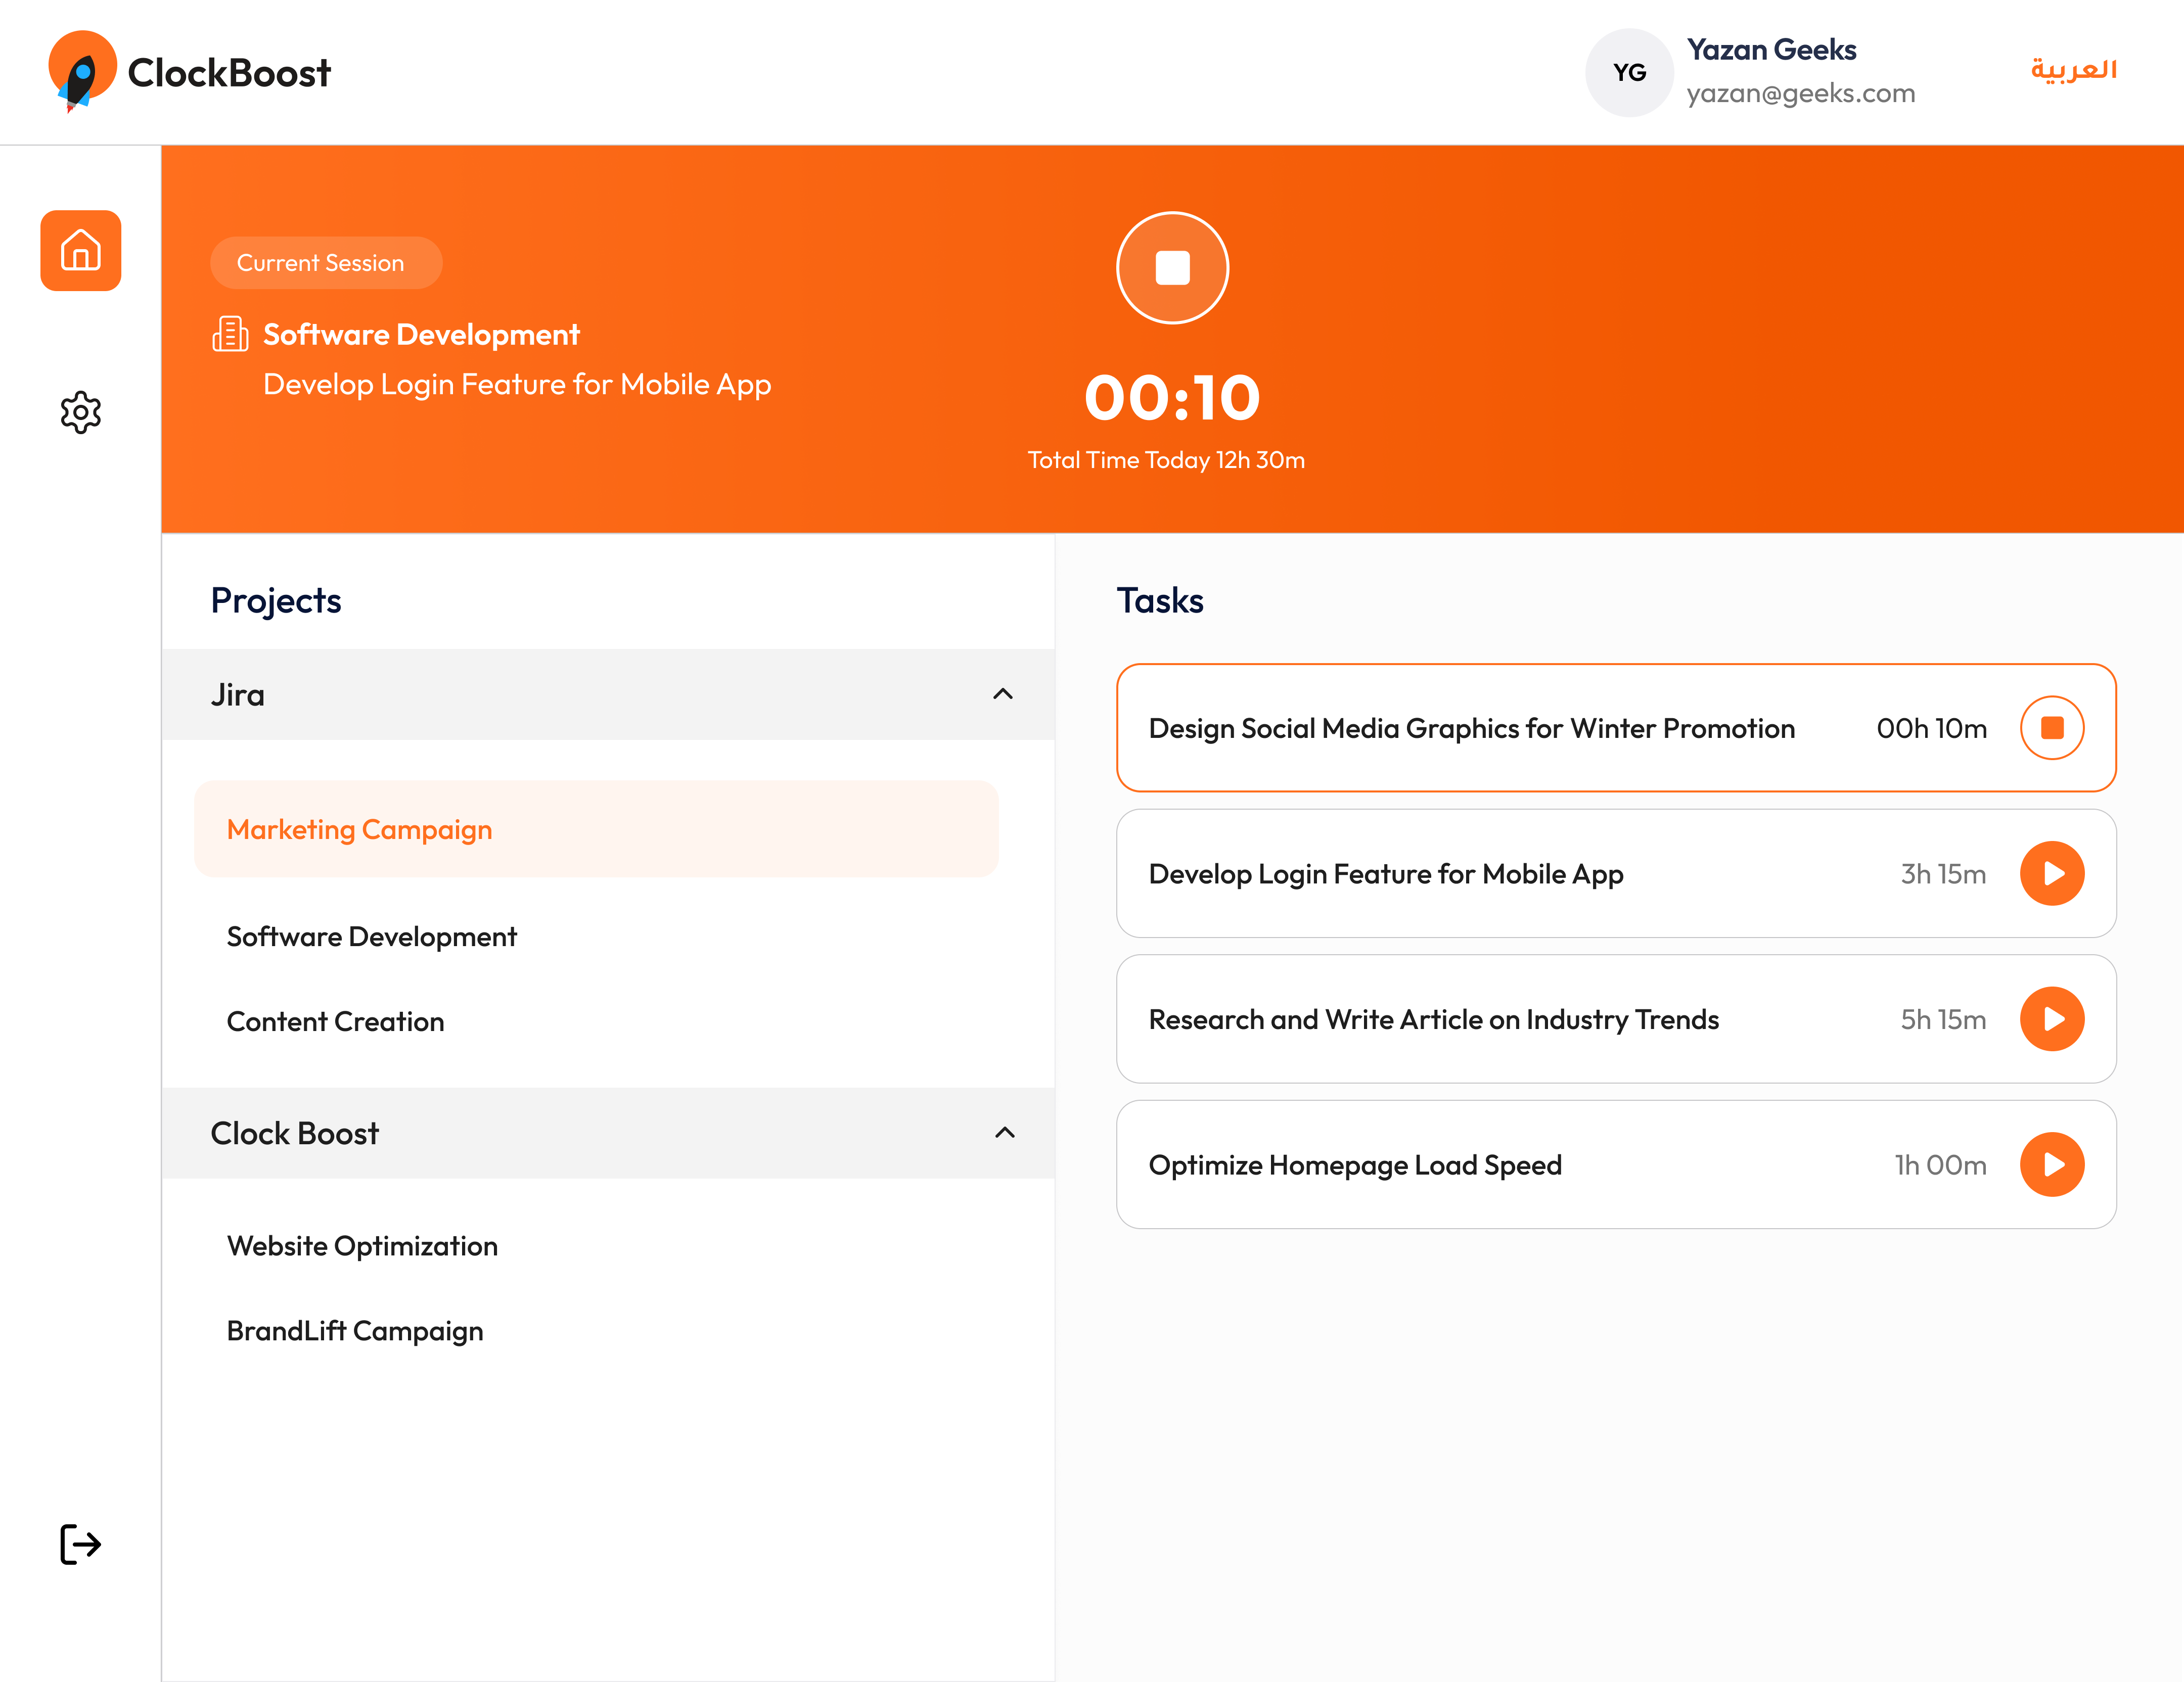Stop the current session timer

coord(1172,268)
